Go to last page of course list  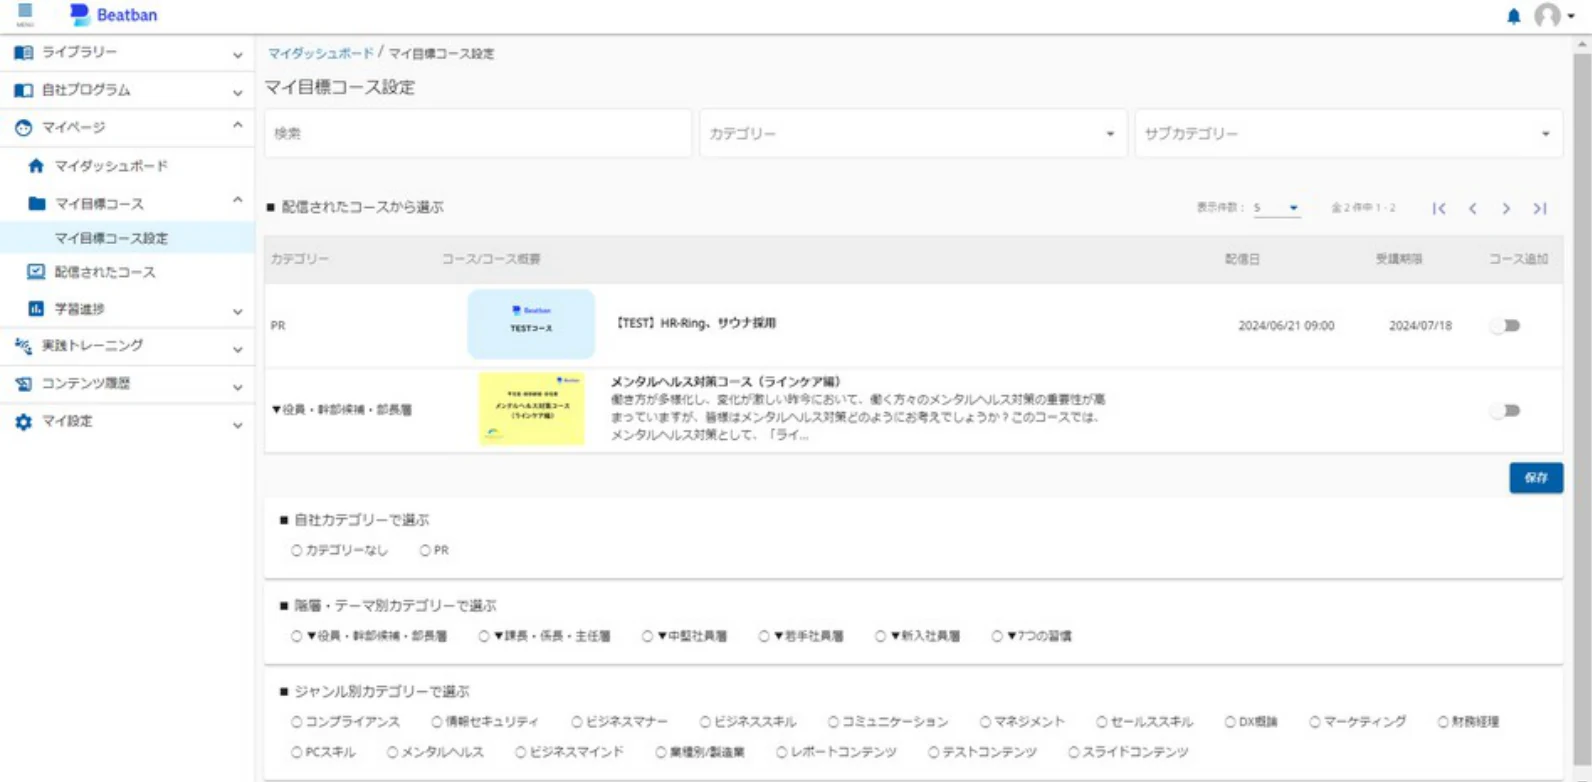tap(1540, 208)
